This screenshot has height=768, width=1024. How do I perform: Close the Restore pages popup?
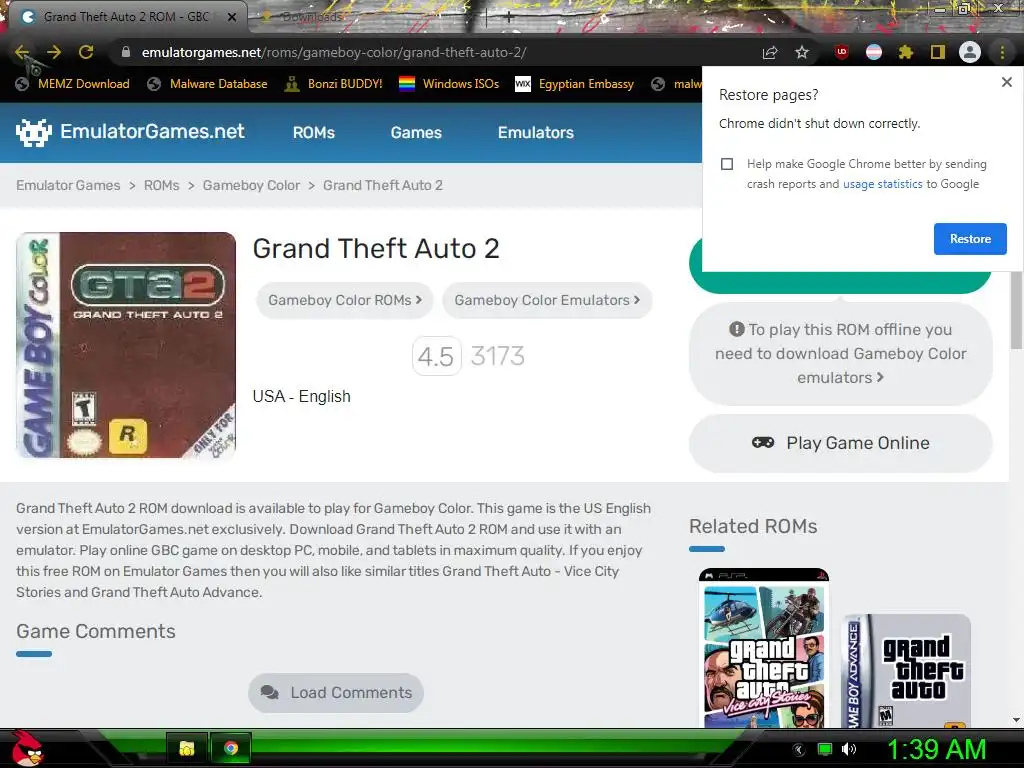pyautogui.click(x=1006, y=82)
